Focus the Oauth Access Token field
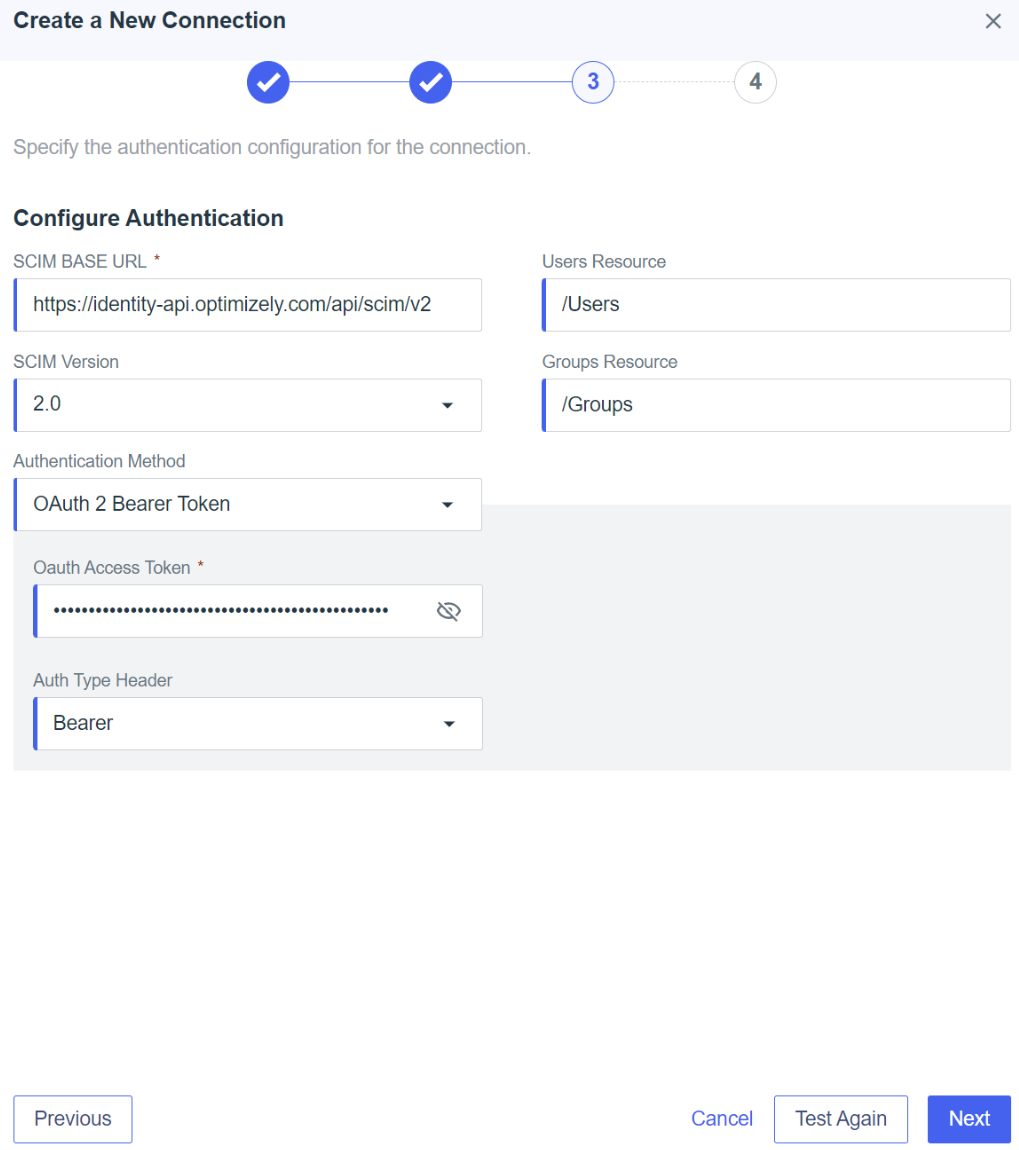1019x1150 pixels. [x=258, y=611]
